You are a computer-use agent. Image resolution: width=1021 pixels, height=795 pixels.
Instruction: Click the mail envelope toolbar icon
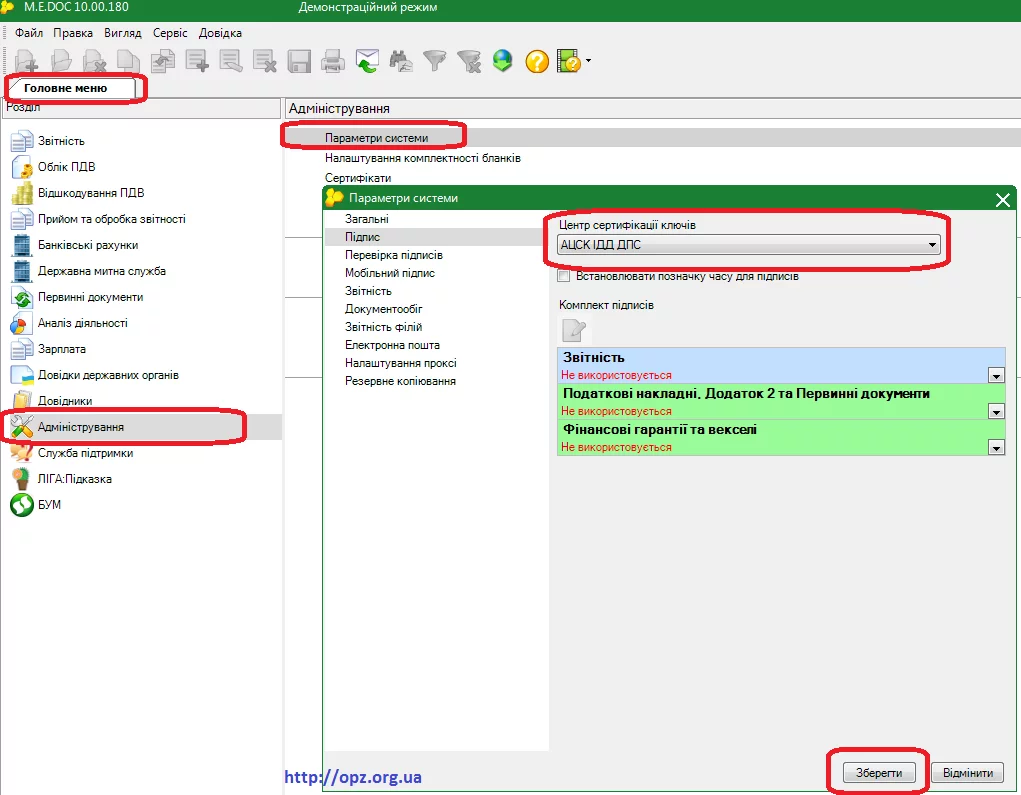(x=367, y=61)
